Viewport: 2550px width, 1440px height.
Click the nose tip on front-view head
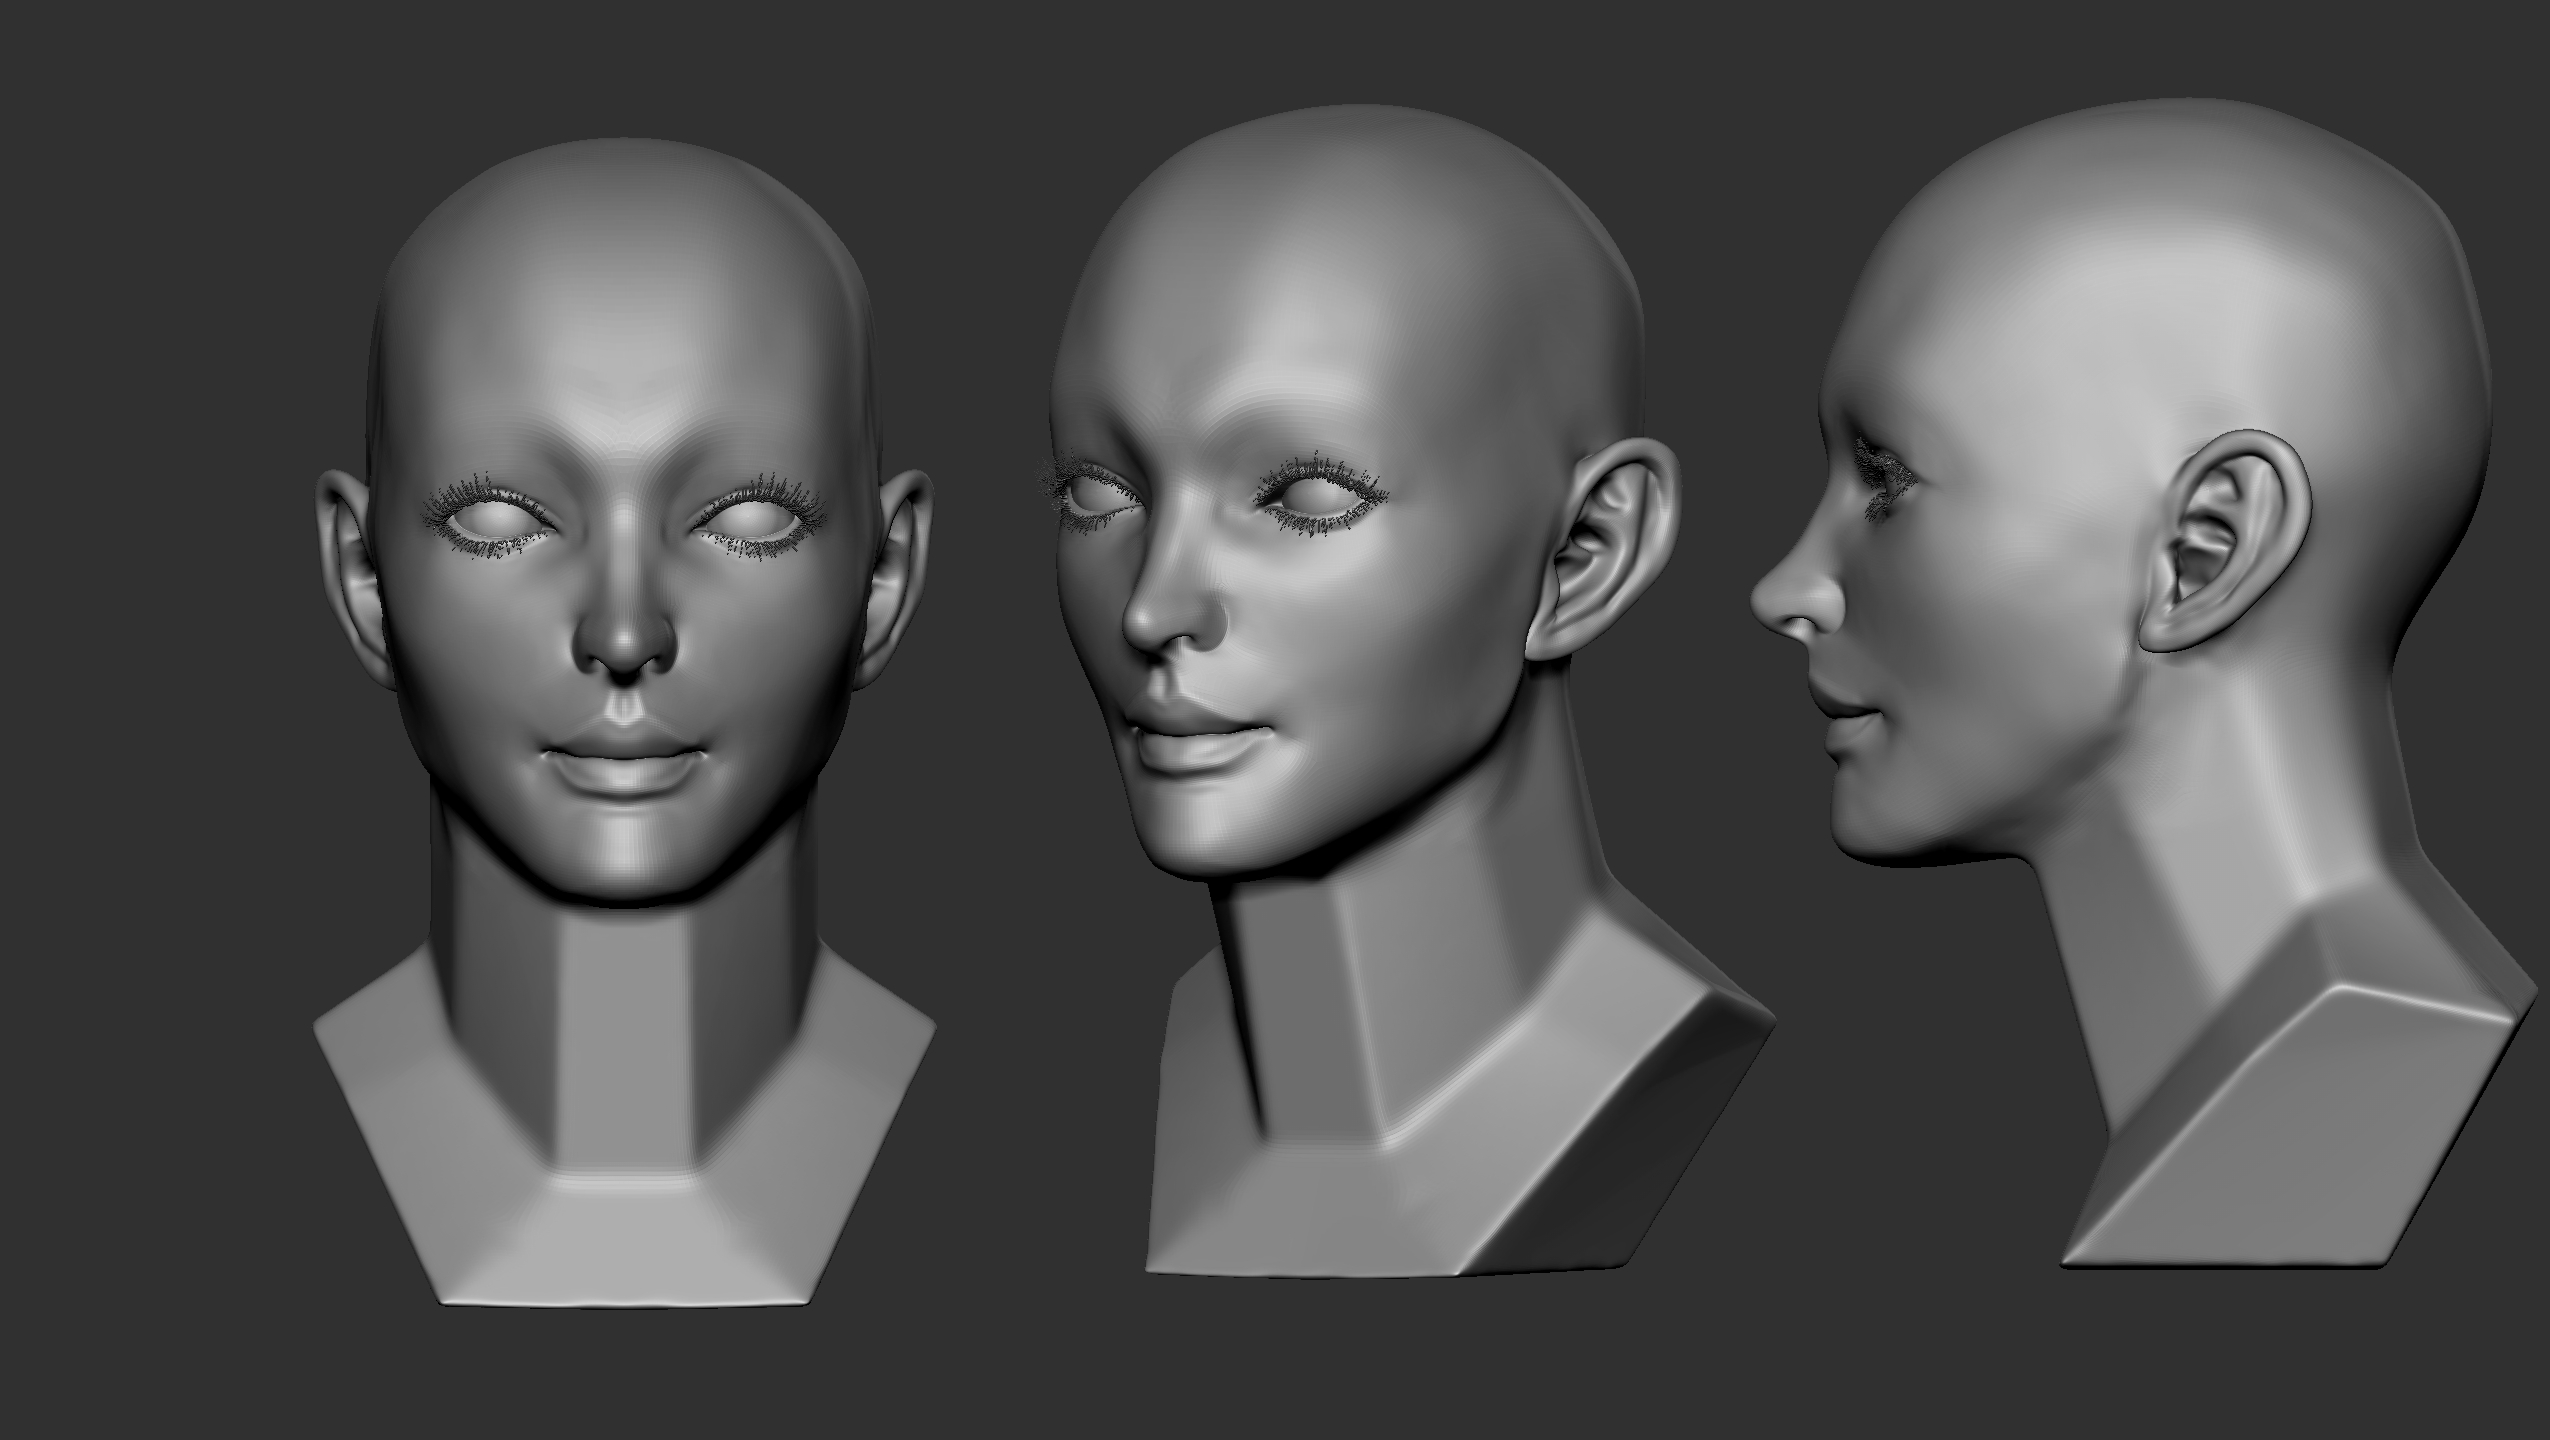pyautogui.click(x=626, y=640)
